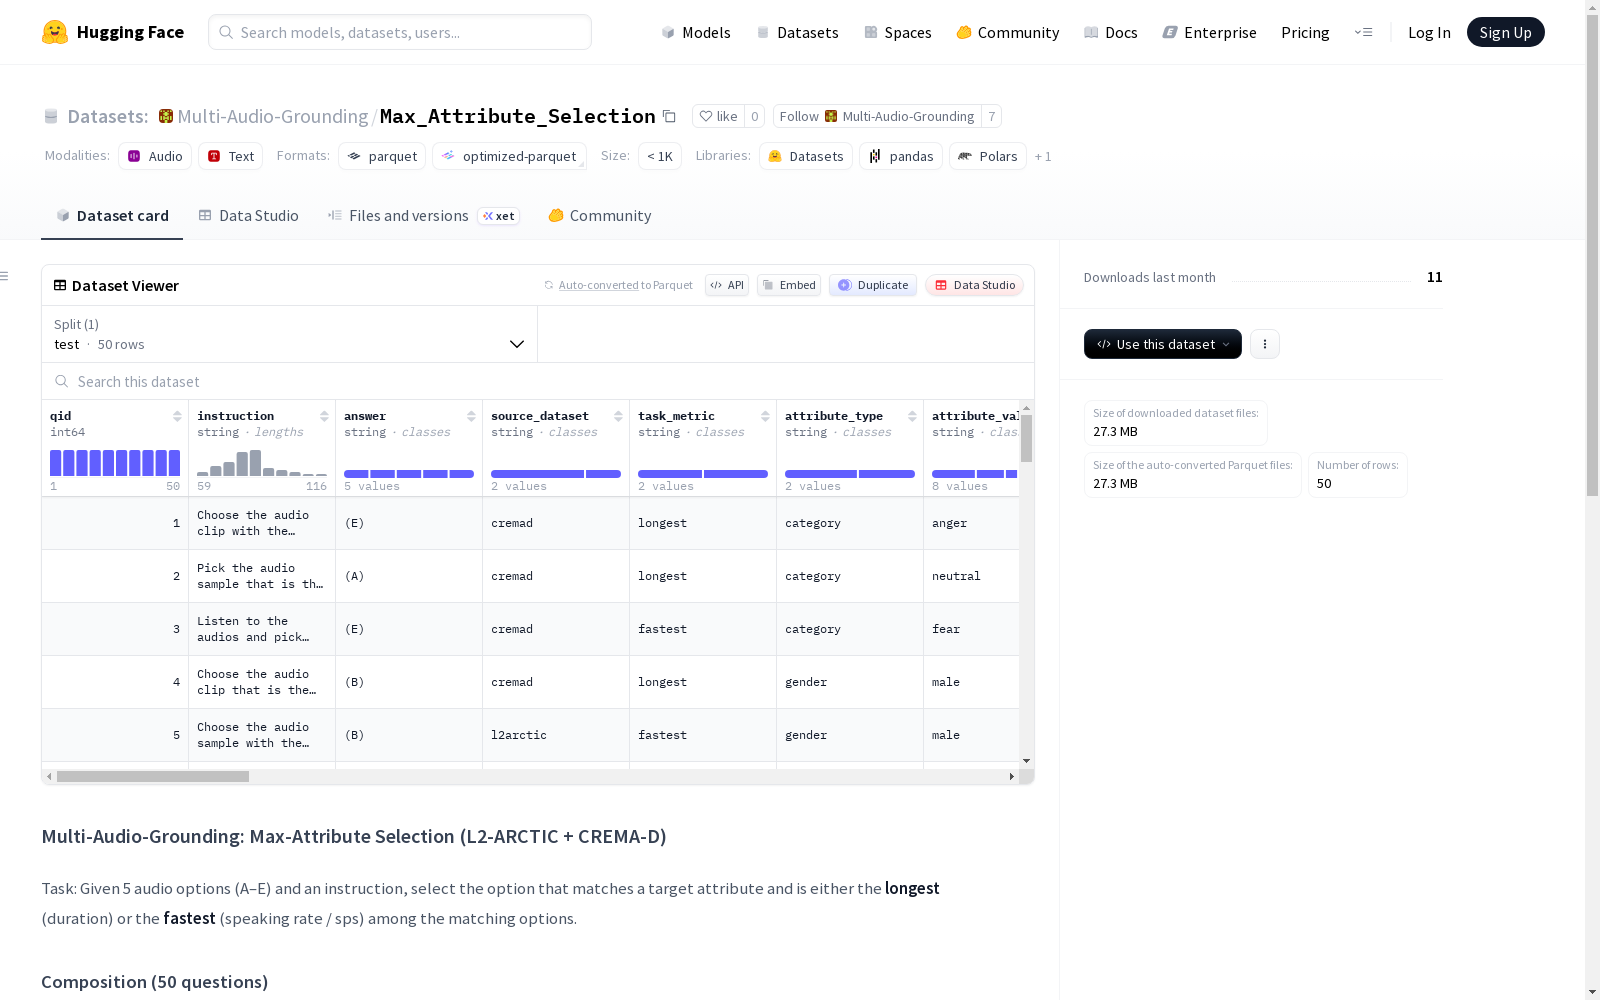Switch to the Data Studio tab
This screenshot has width=1600, height=1000.
(x=249, y=216)
